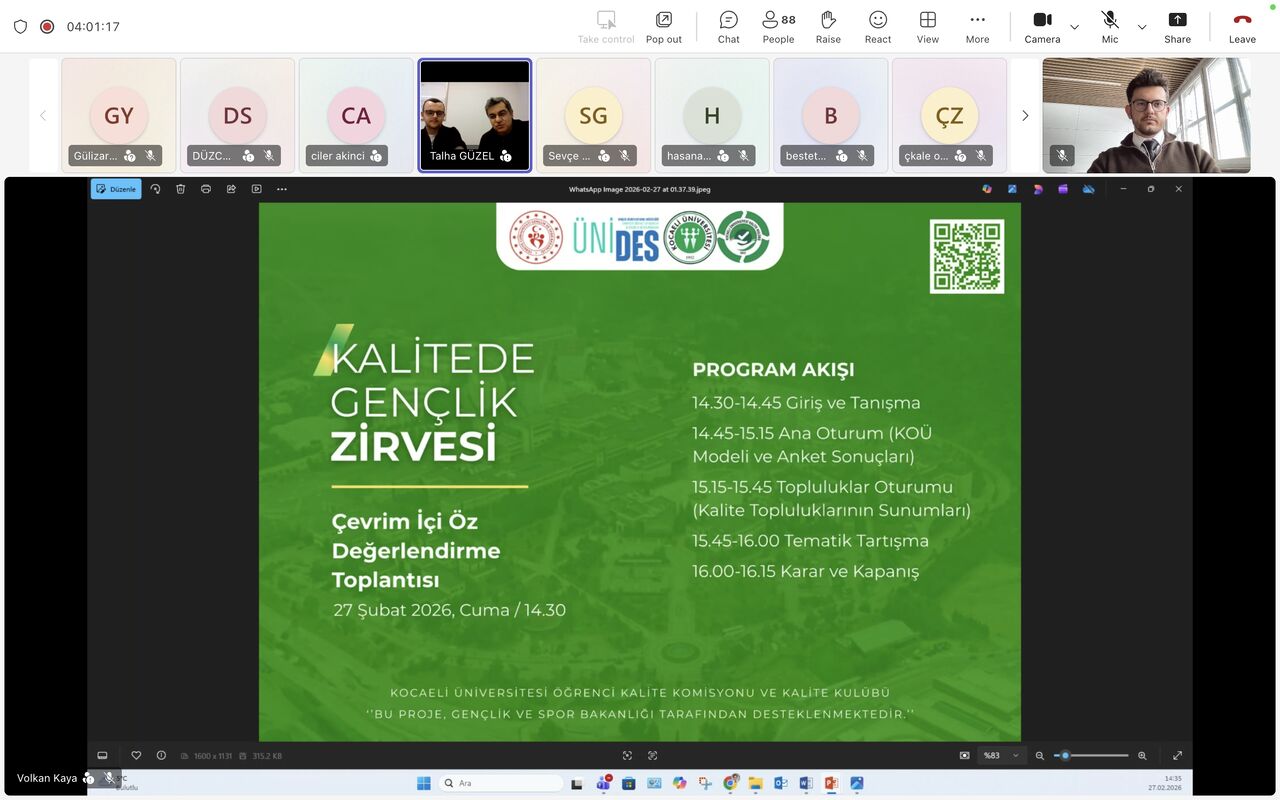Viewport: 1280px width, 800px height.
Task: Open the More options menu
Action: point(977,27)
